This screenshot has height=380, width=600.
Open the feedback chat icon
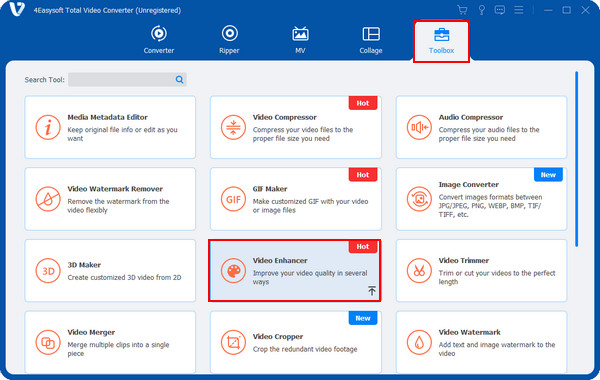pos(499,10)
